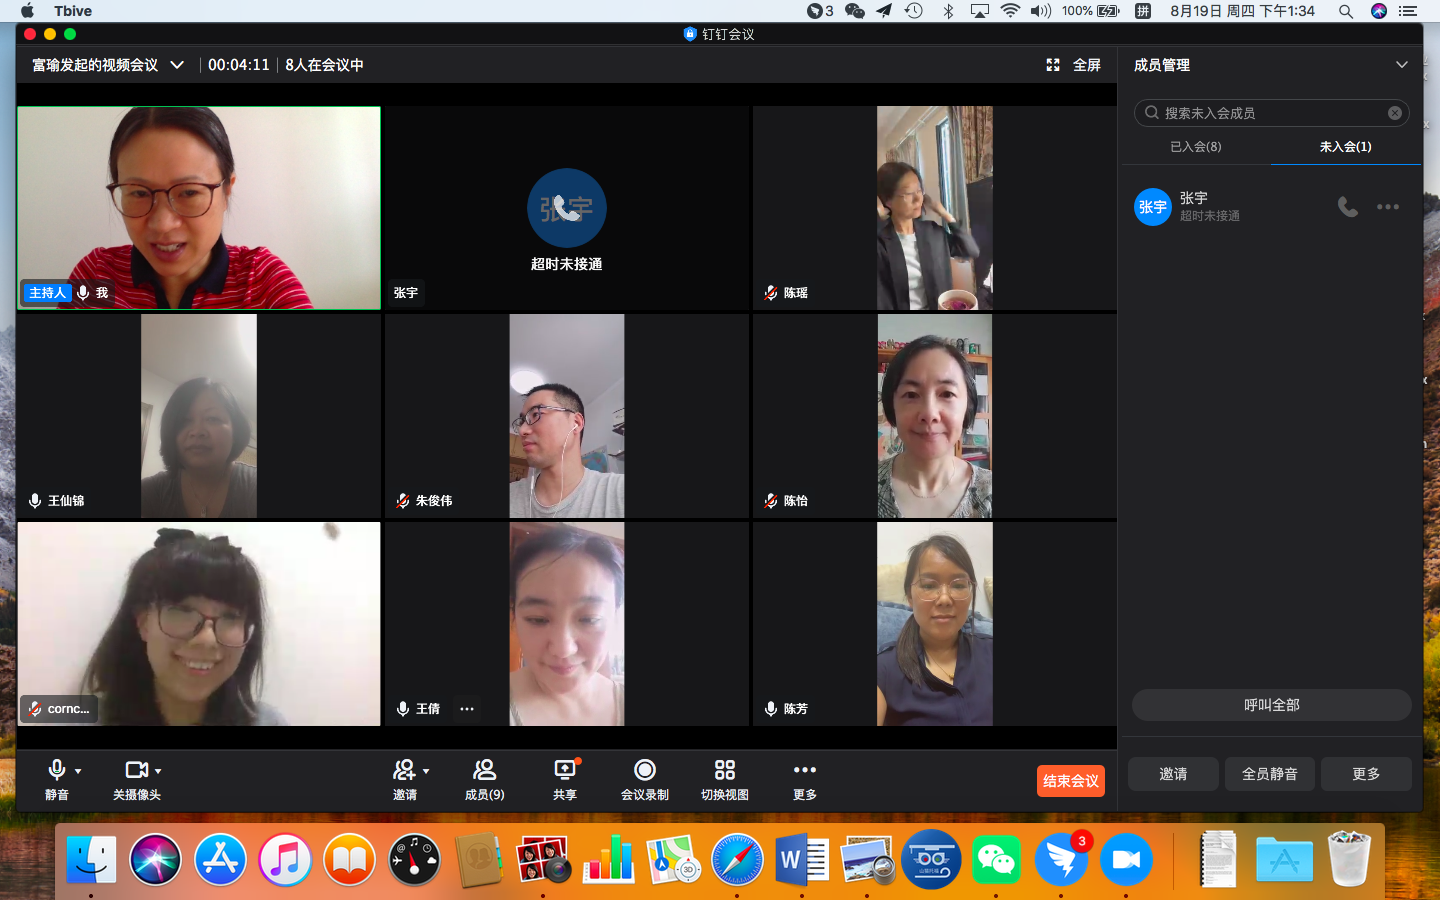The height and width of the screenshot is (900, 1440).
Task: Open Bluetooth menu bar icon
Action: (948, 11)
